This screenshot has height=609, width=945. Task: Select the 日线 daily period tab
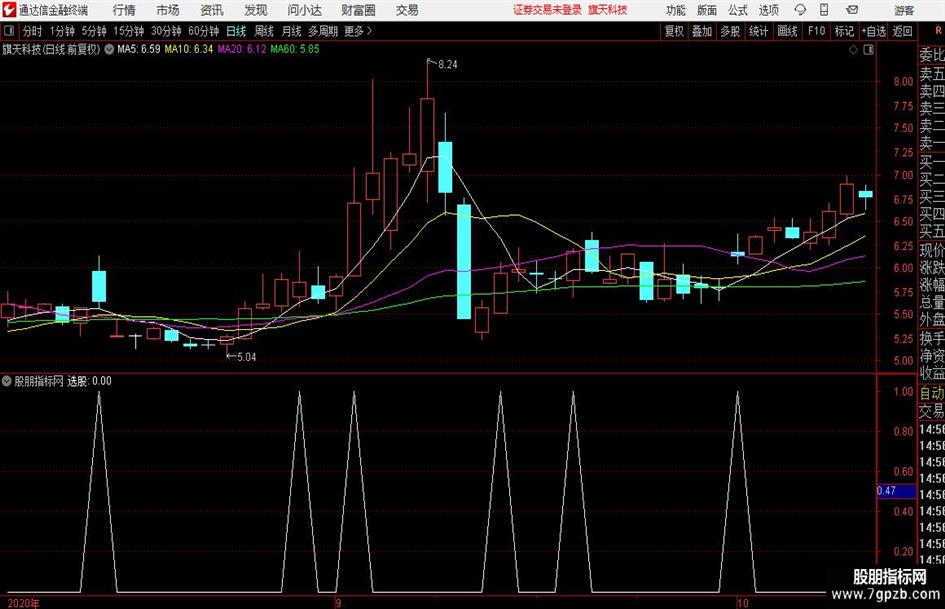(x=236, y=31)
